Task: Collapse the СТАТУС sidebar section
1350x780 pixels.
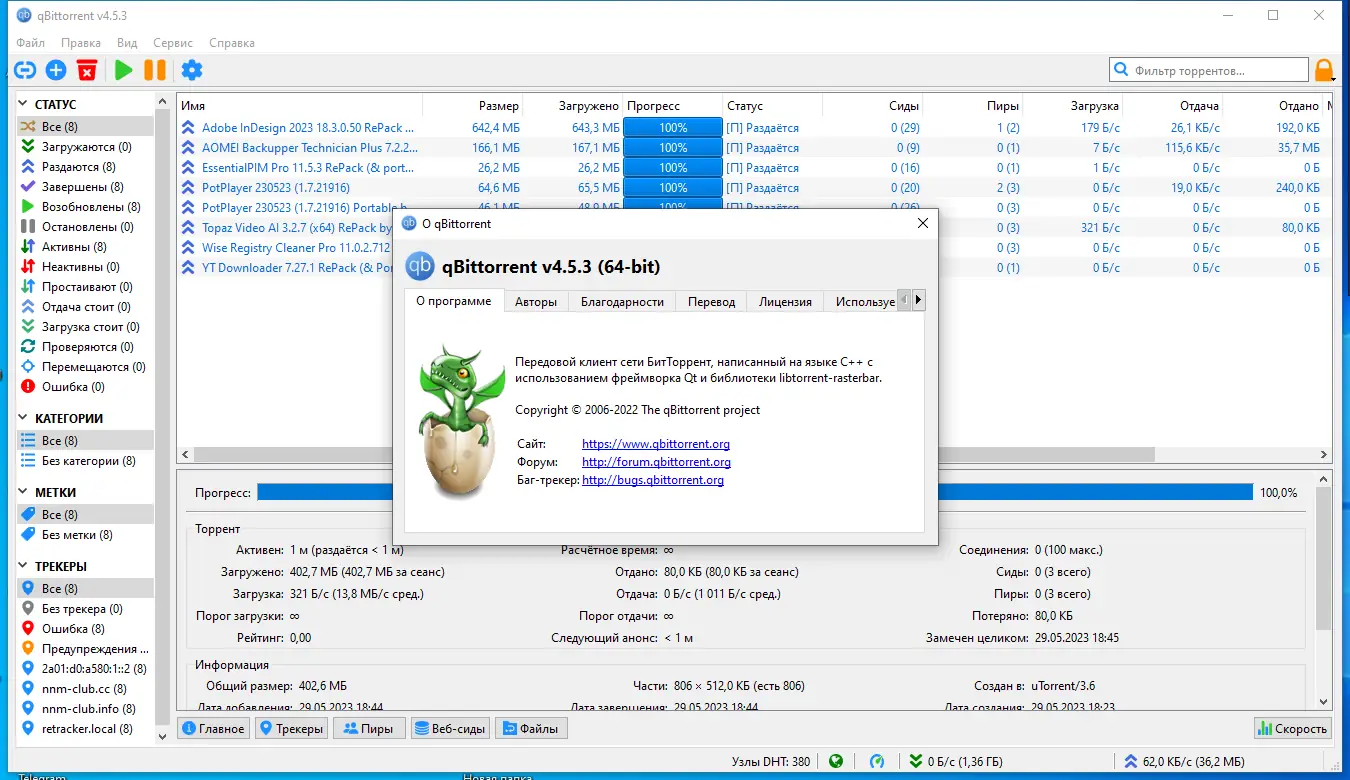Action: click(x=24, y=105)
